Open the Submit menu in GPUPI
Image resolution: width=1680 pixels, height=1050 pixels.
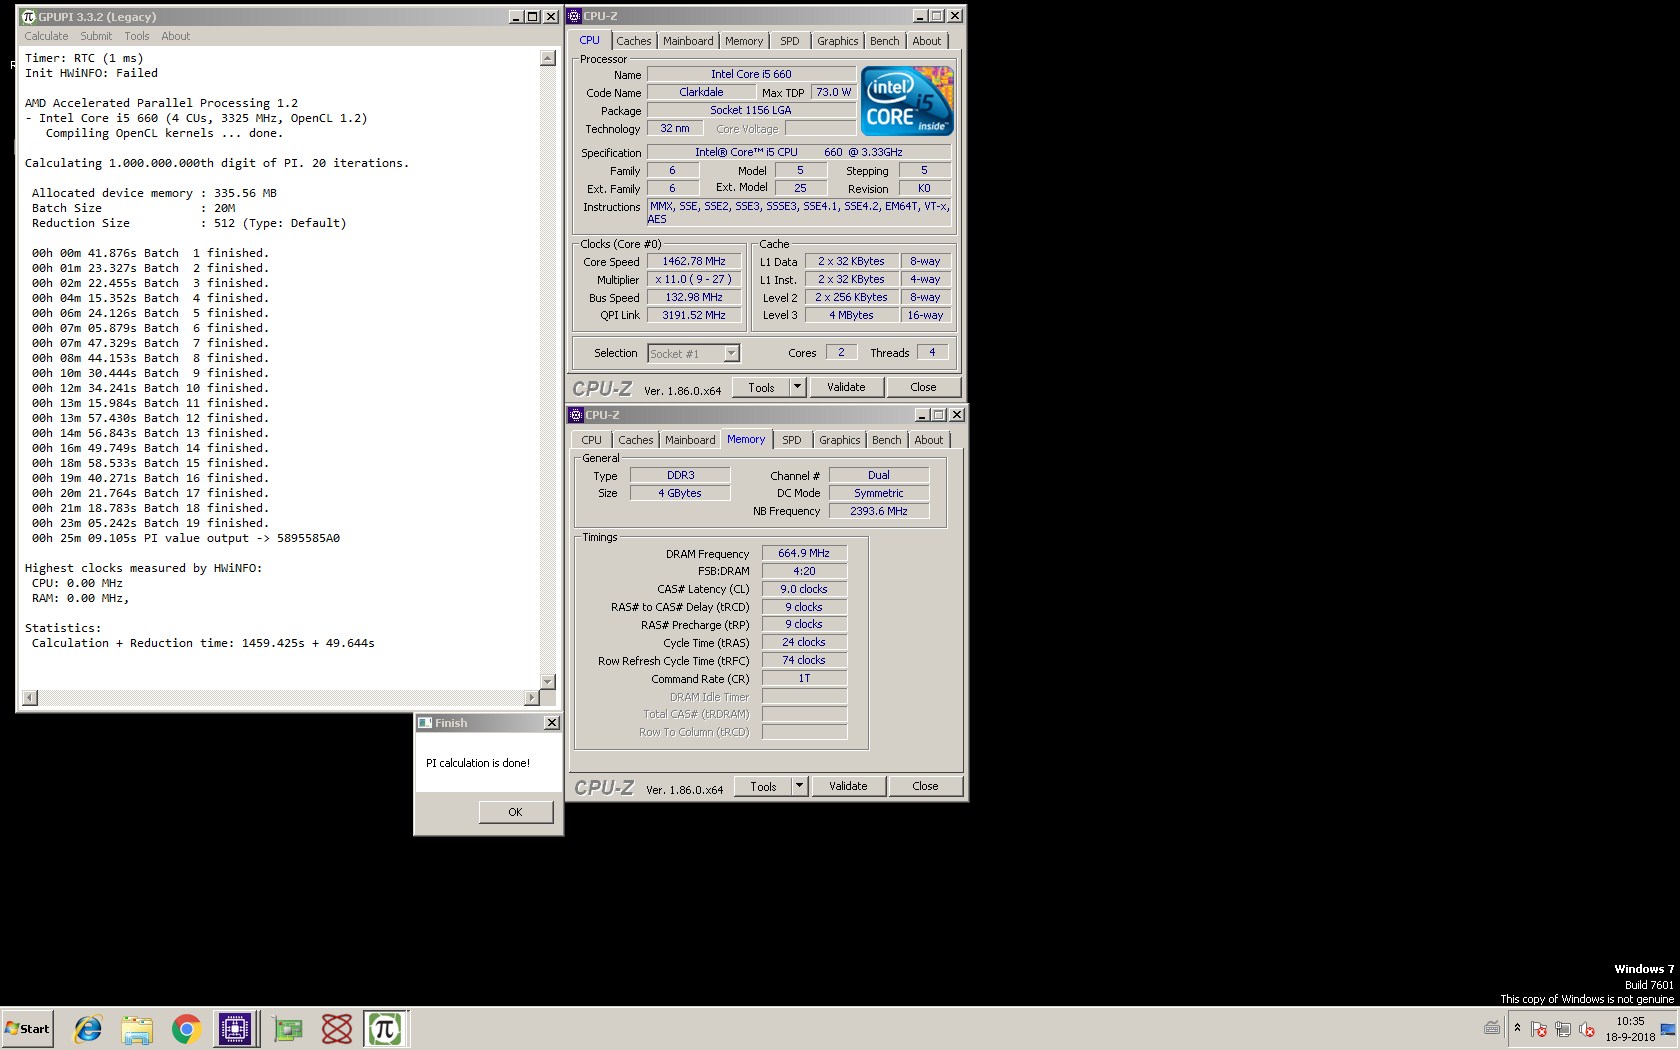[x=96, y=36]
